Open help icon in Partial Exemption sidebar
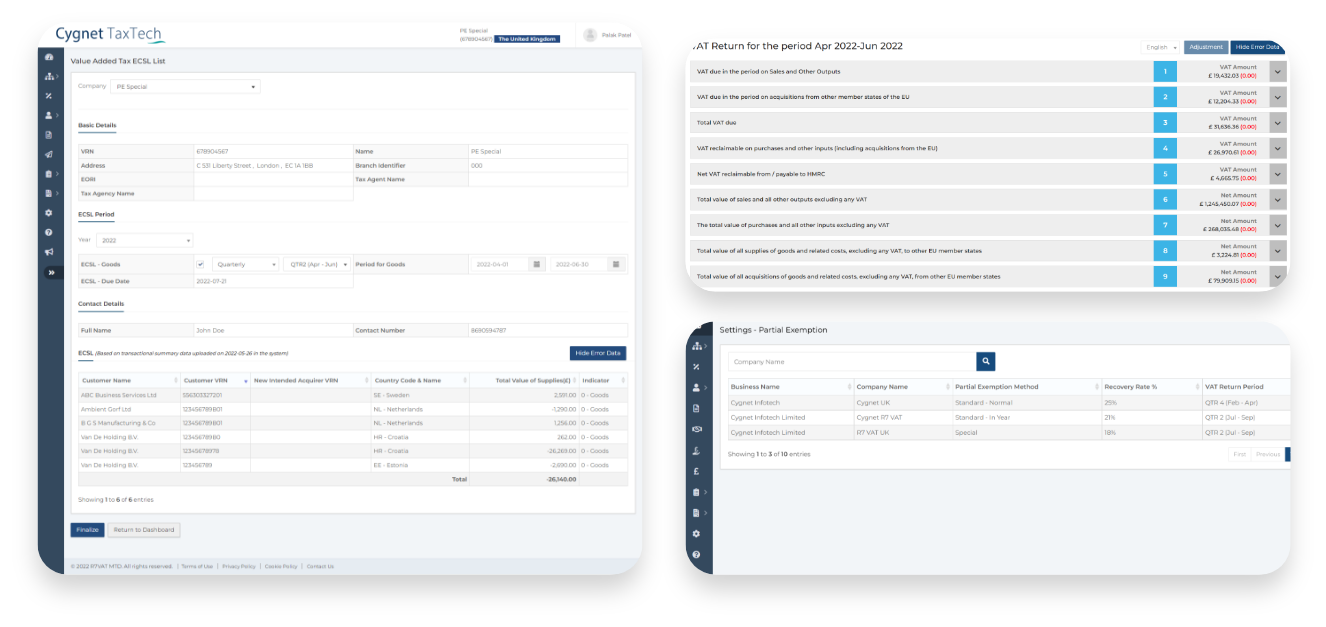The image size is (1326, 627). click(x=696, y=554)
